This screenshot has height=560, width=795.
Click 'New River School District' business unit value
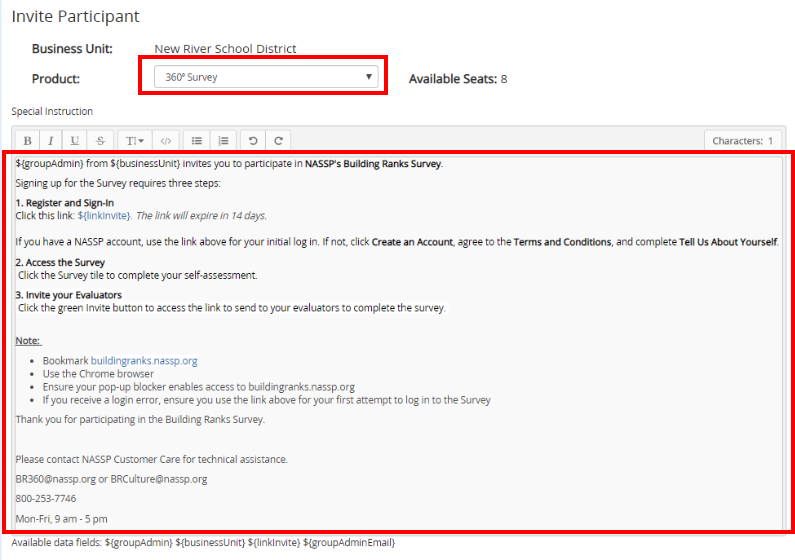(x=225, y=49)
